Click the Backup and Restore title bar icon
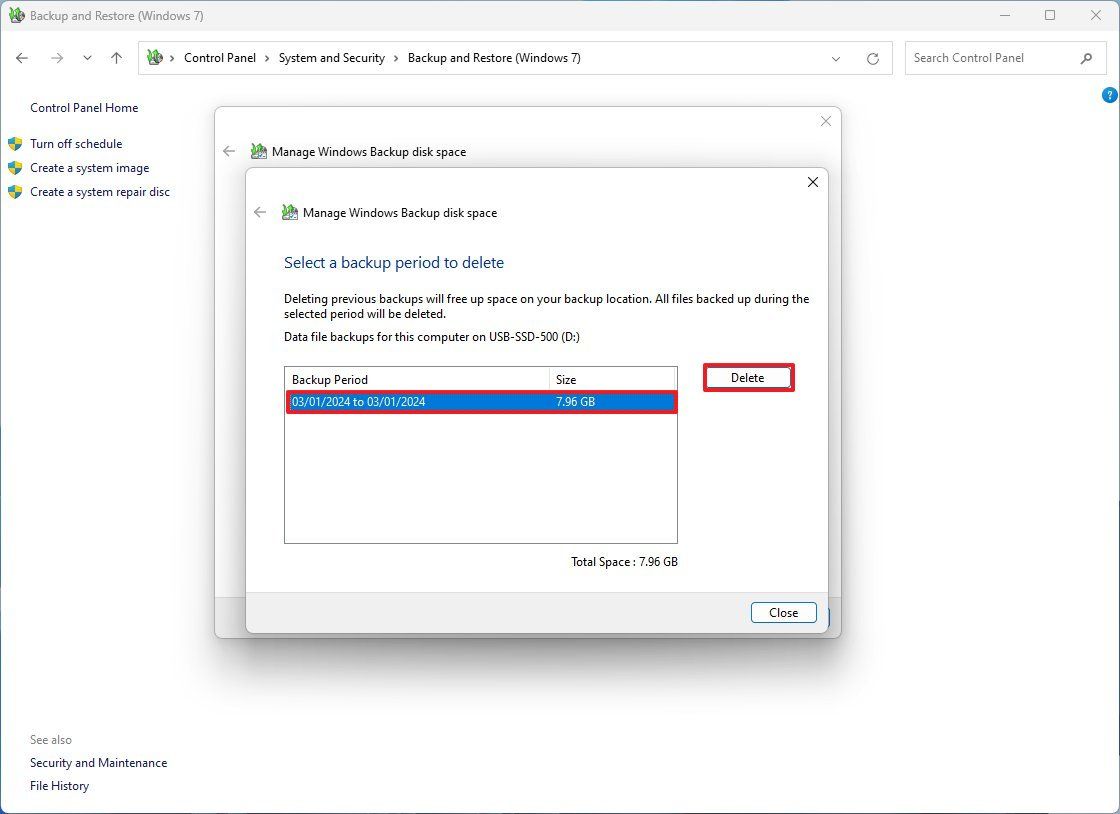 click(16, 15)
